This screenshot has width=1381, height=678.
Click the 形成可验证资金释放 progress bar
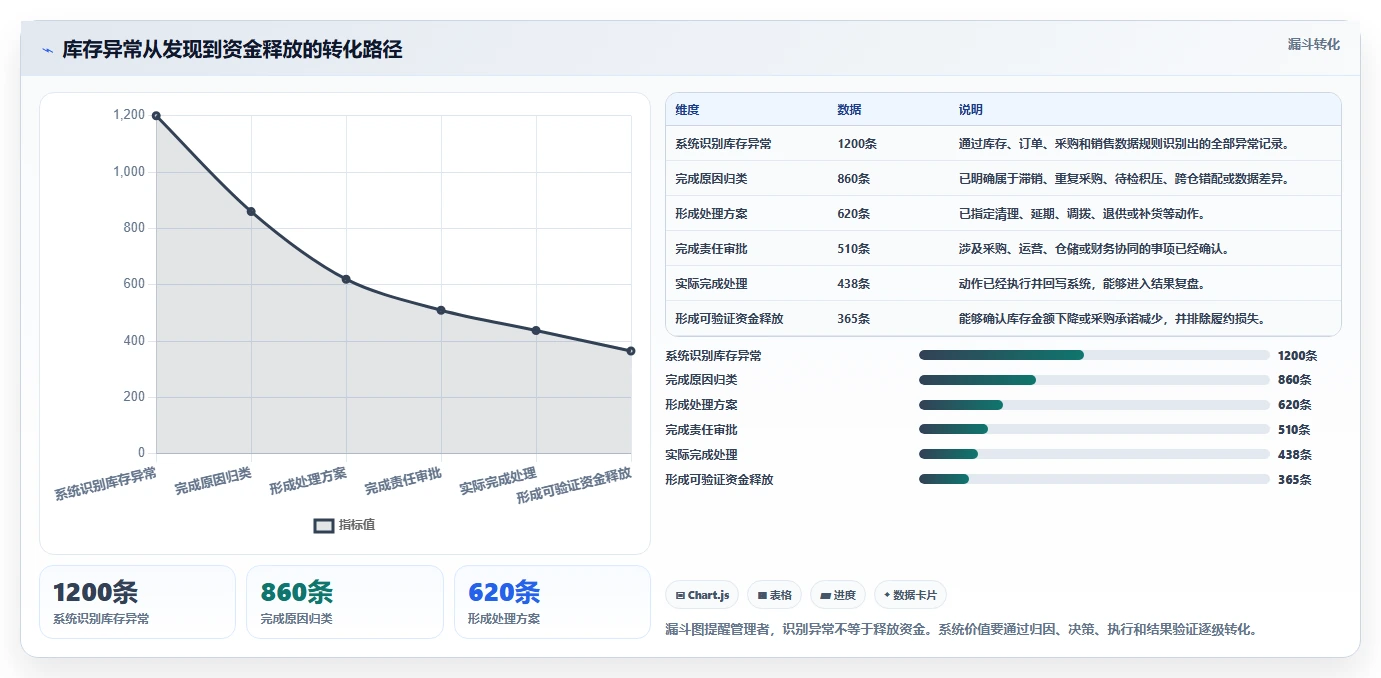[1094, 479]
